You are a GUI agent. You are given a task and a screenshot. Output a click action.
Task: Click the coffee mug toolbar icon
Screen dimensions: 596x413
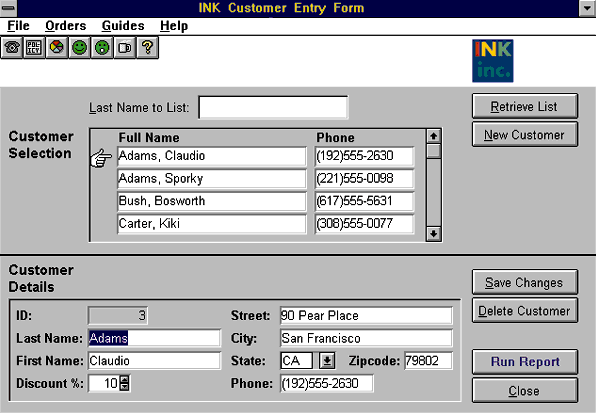point(125,48)
